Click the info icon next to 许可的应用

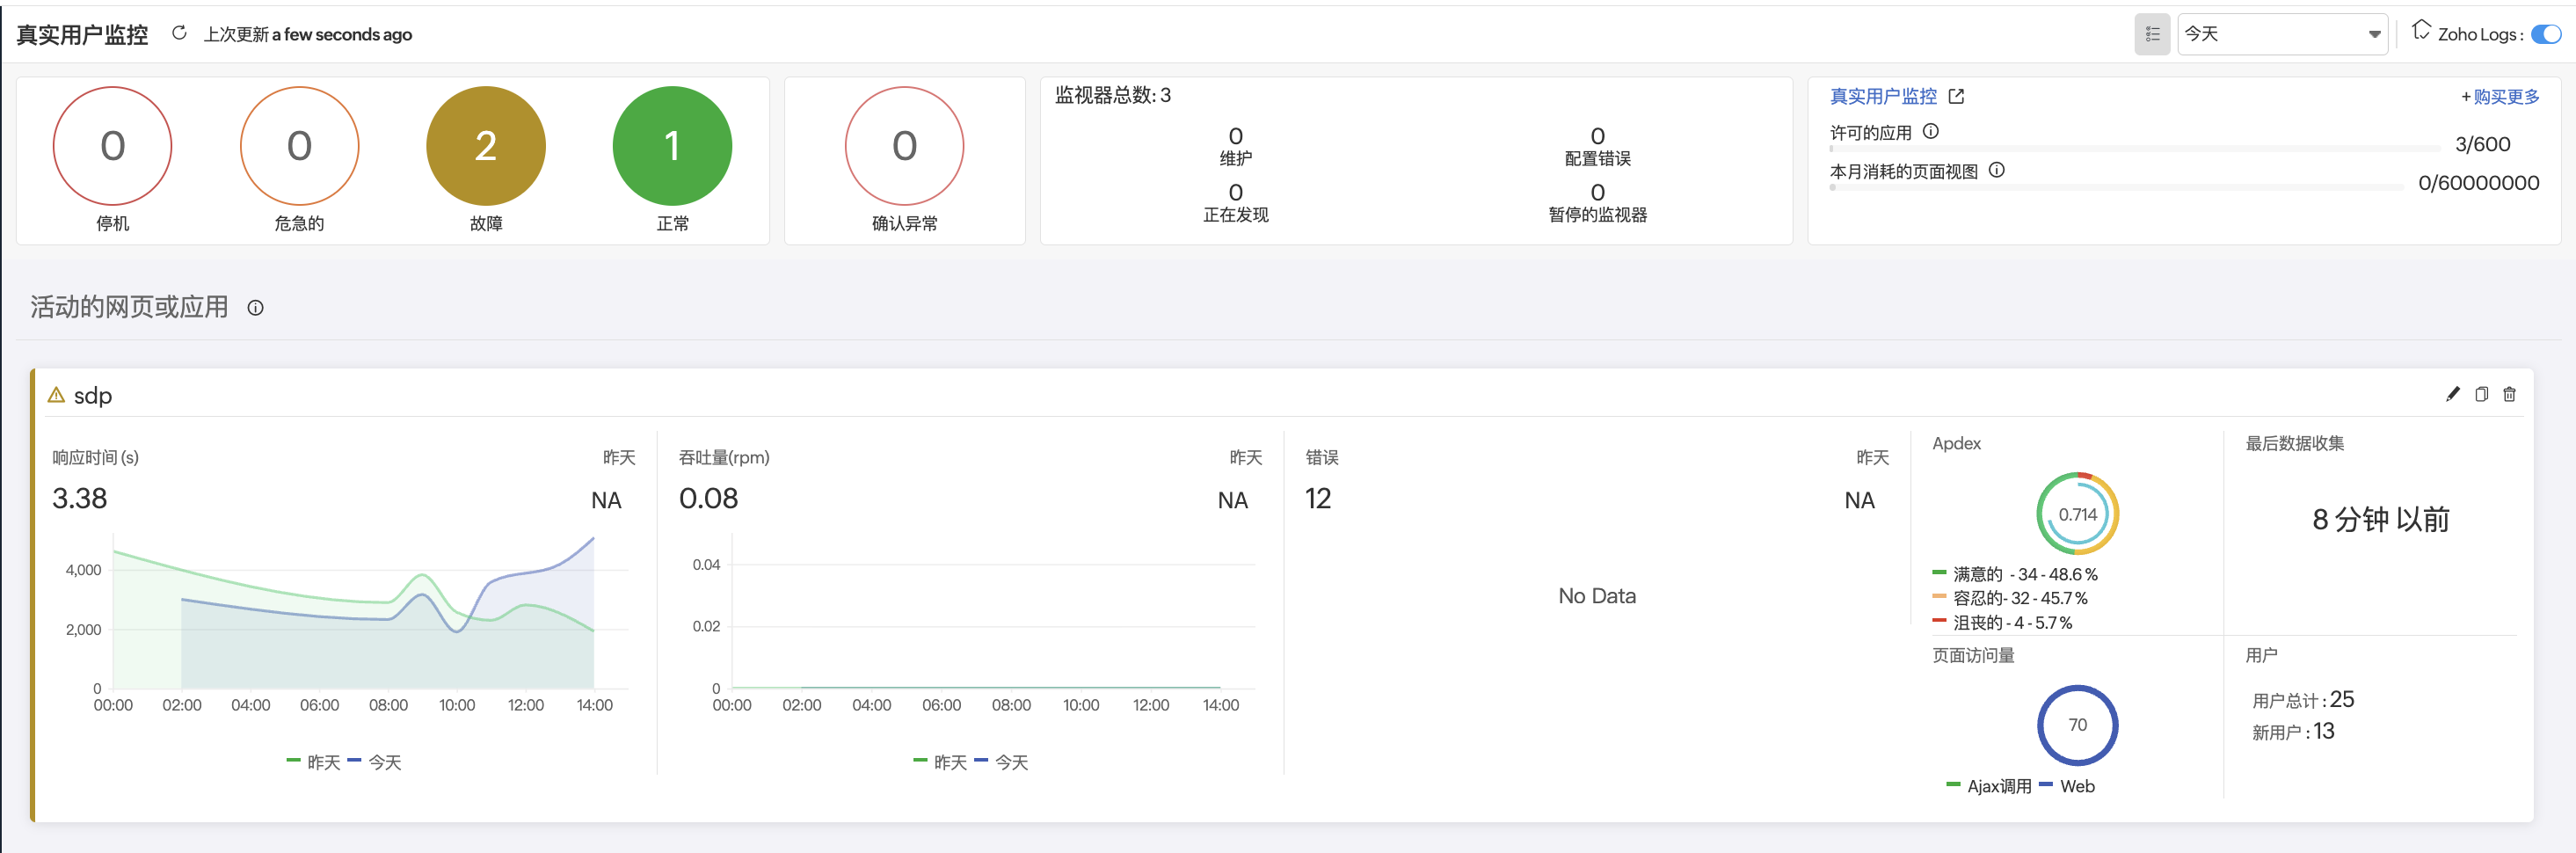[1931, 131]
